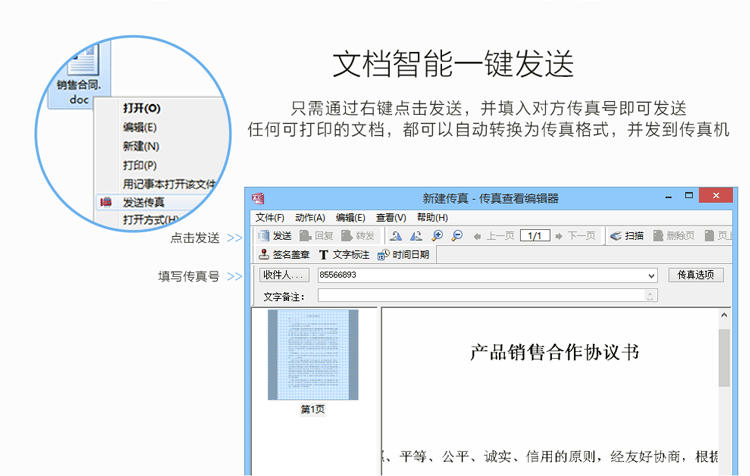Click the 扫描 (Scan) toolbar icon
This screenshot has height=476, width=750.
pos(627,236)
